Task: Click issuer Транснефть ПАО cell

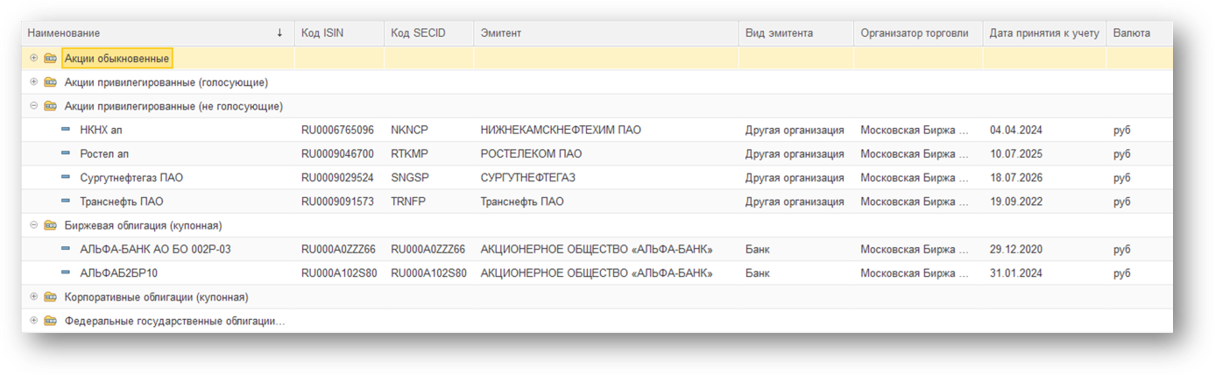Action: pos(522,202)
